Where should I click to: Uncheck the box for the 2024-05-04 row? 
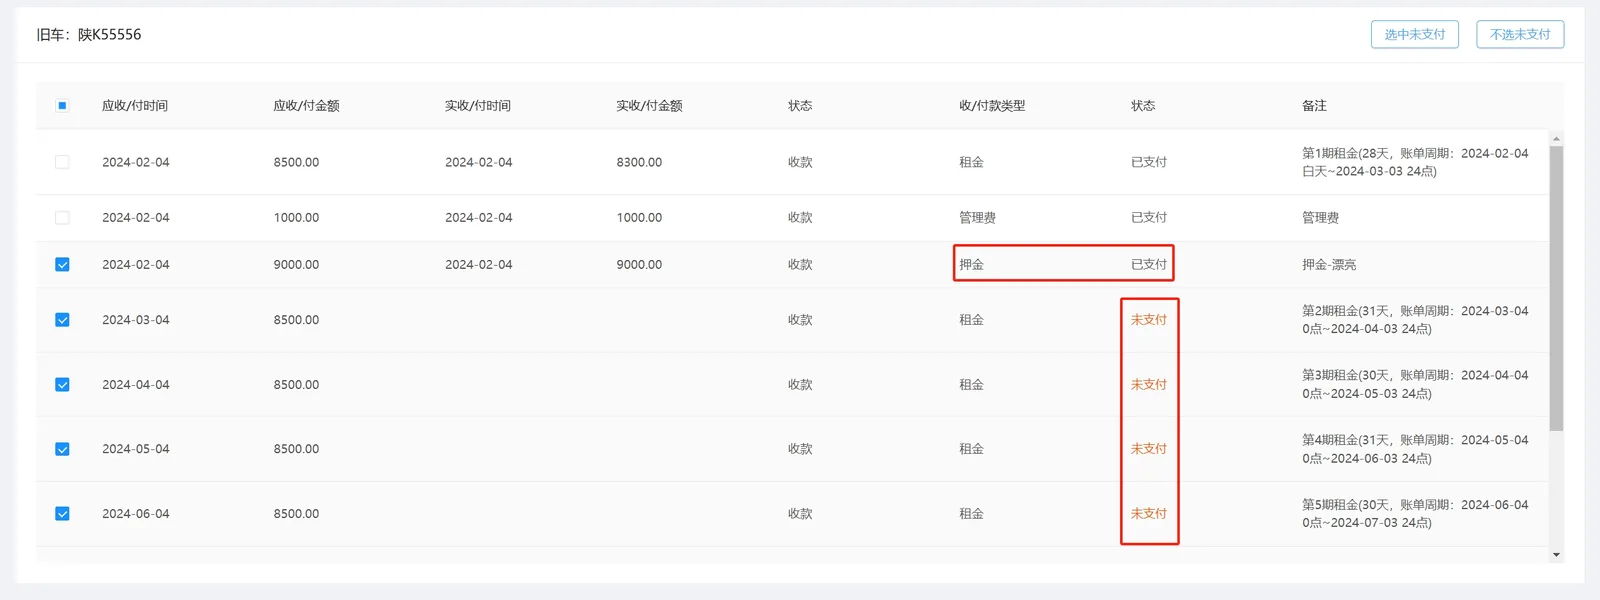(x=62, y=449)
